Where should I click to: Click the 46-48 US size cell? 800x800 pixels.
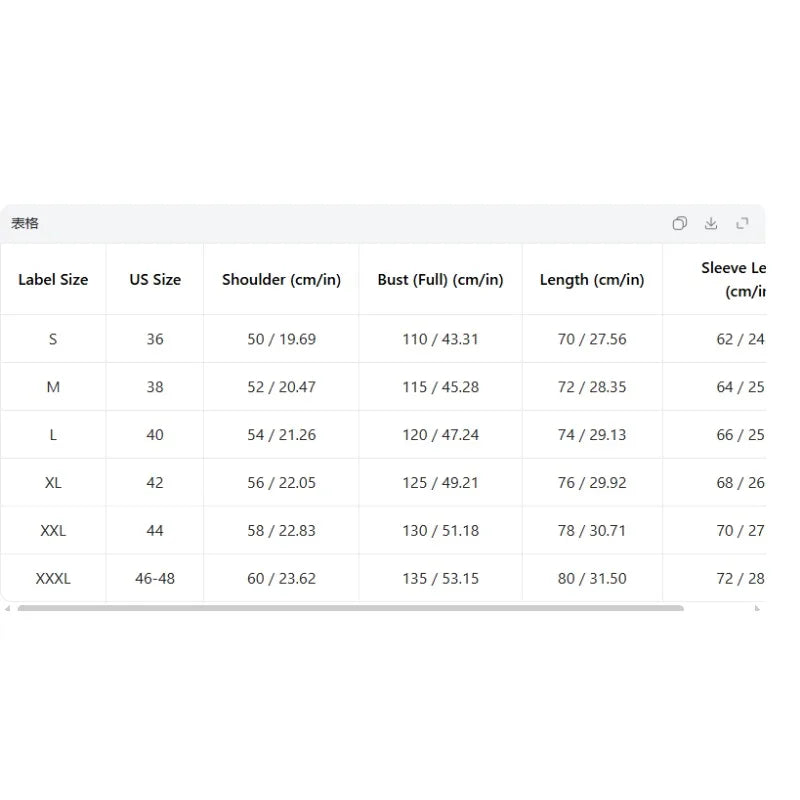click(x=155, y=579)
